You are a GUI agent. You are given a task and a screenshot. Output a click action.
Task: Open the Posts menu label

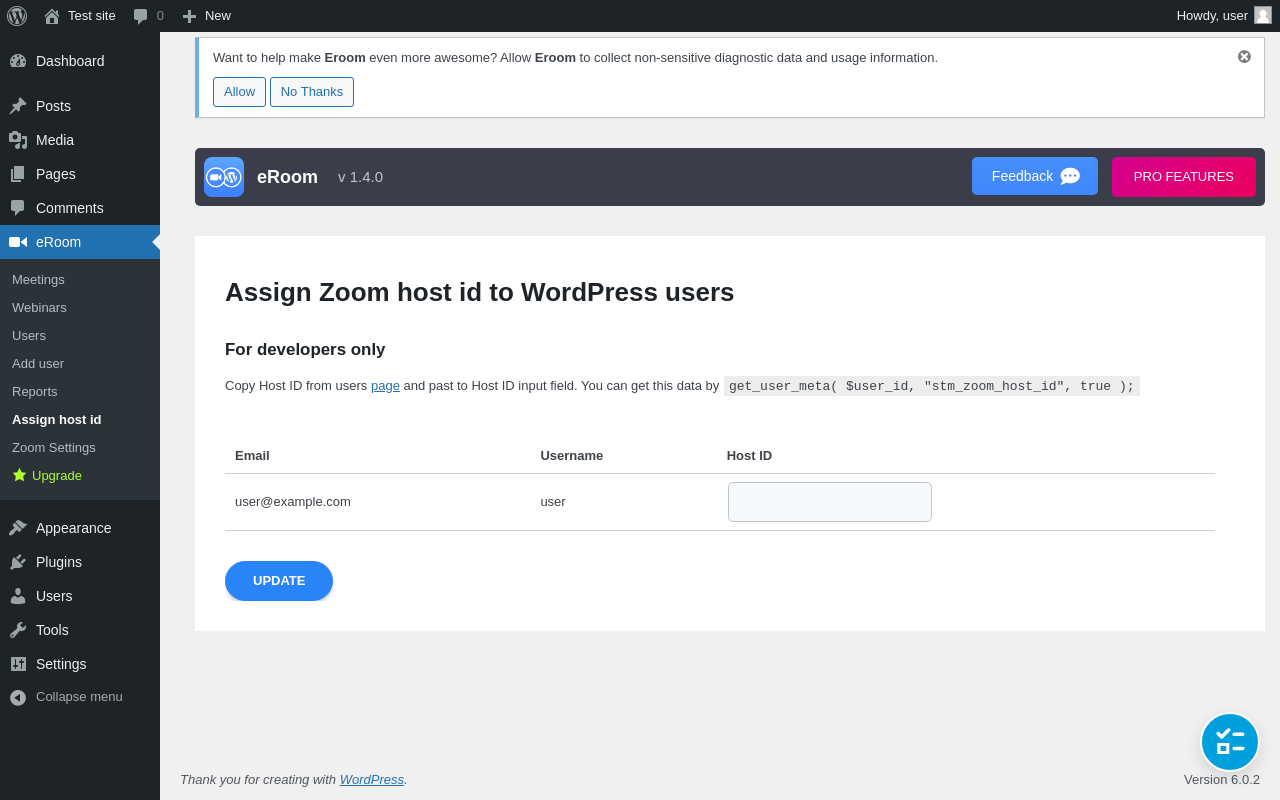coord(53,106)
